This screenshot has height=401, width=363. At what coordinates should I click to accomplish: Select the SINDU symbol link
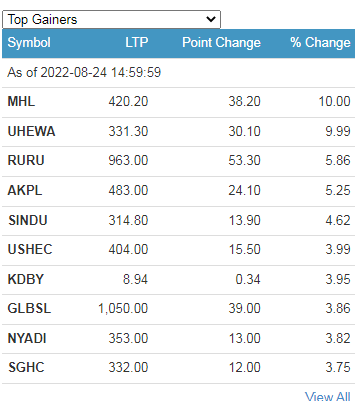(28, 220)
